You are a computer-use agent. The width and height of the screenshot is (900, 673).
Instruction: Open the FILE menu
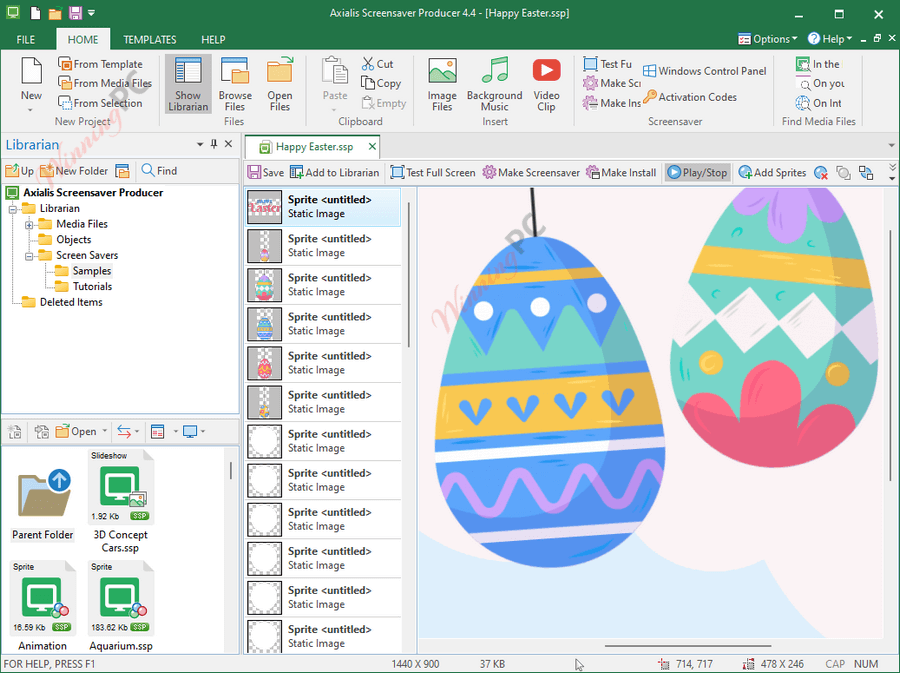(26, 40)
